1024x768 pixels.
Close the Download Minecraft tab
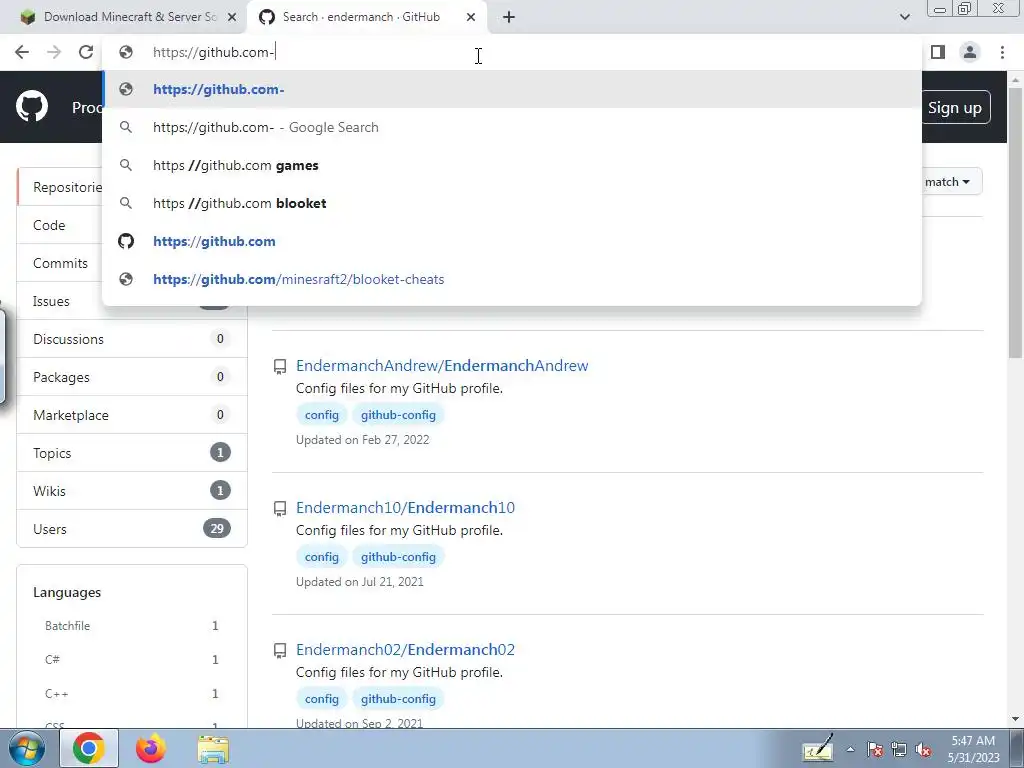click(x=232, y=17)
